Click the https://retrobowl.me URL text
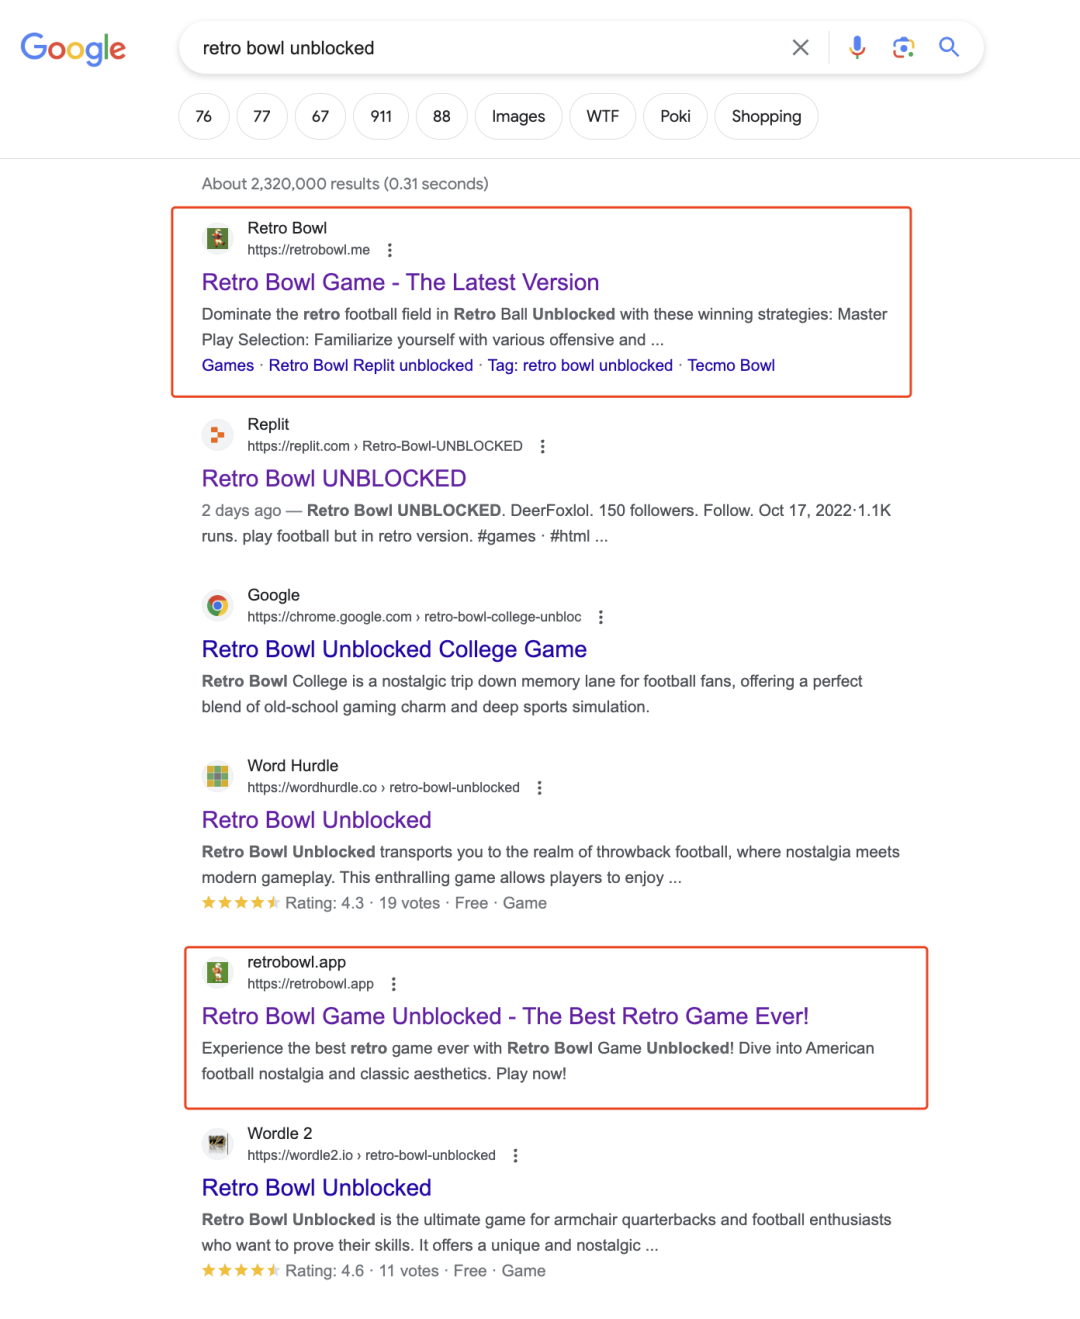1080x1319 pixels. [308, 250]
